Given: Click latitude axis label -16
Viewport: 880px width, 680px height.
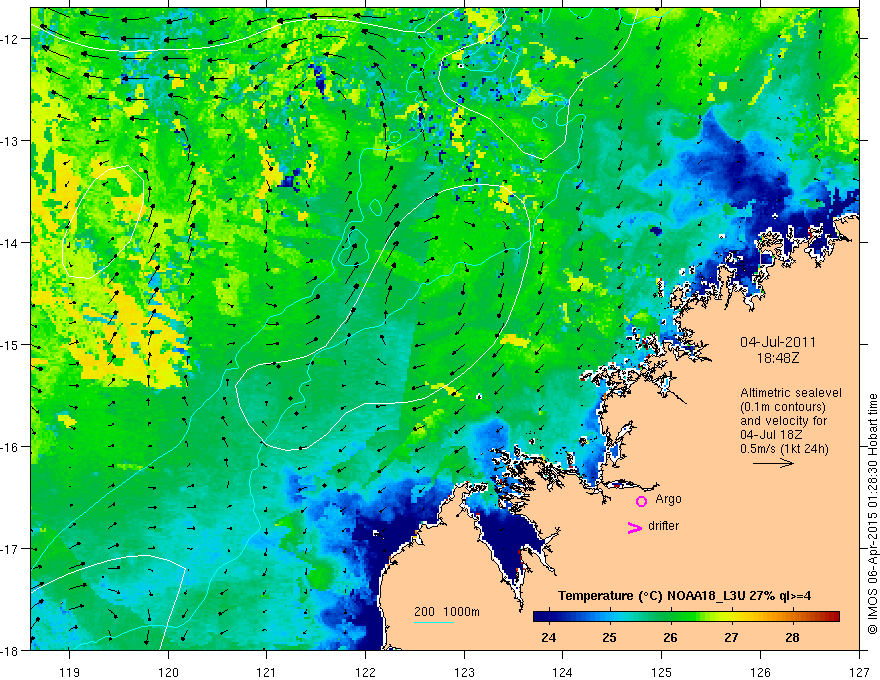Looking at the screenshot, I should 11,447.
